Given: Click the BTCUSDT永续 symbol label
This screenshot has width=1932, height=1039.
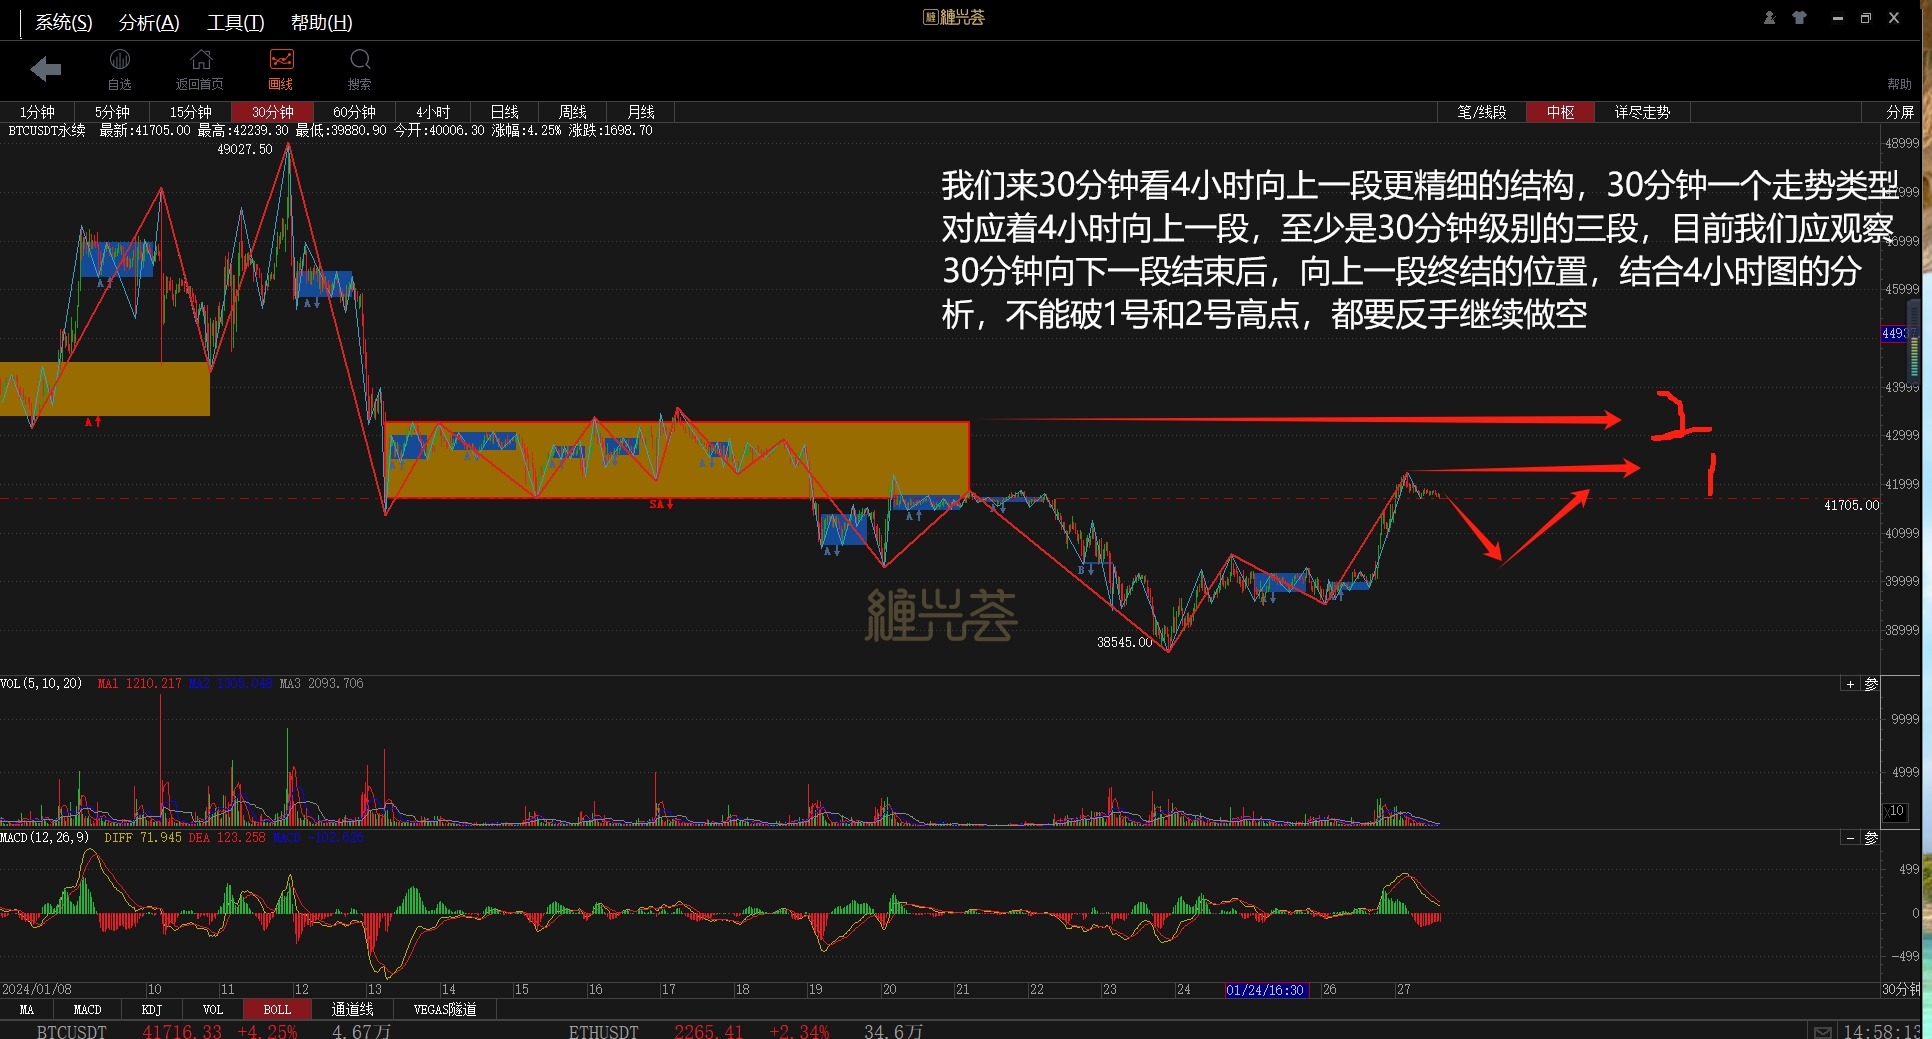Looking at the screenshot, I should pos(47,131).
